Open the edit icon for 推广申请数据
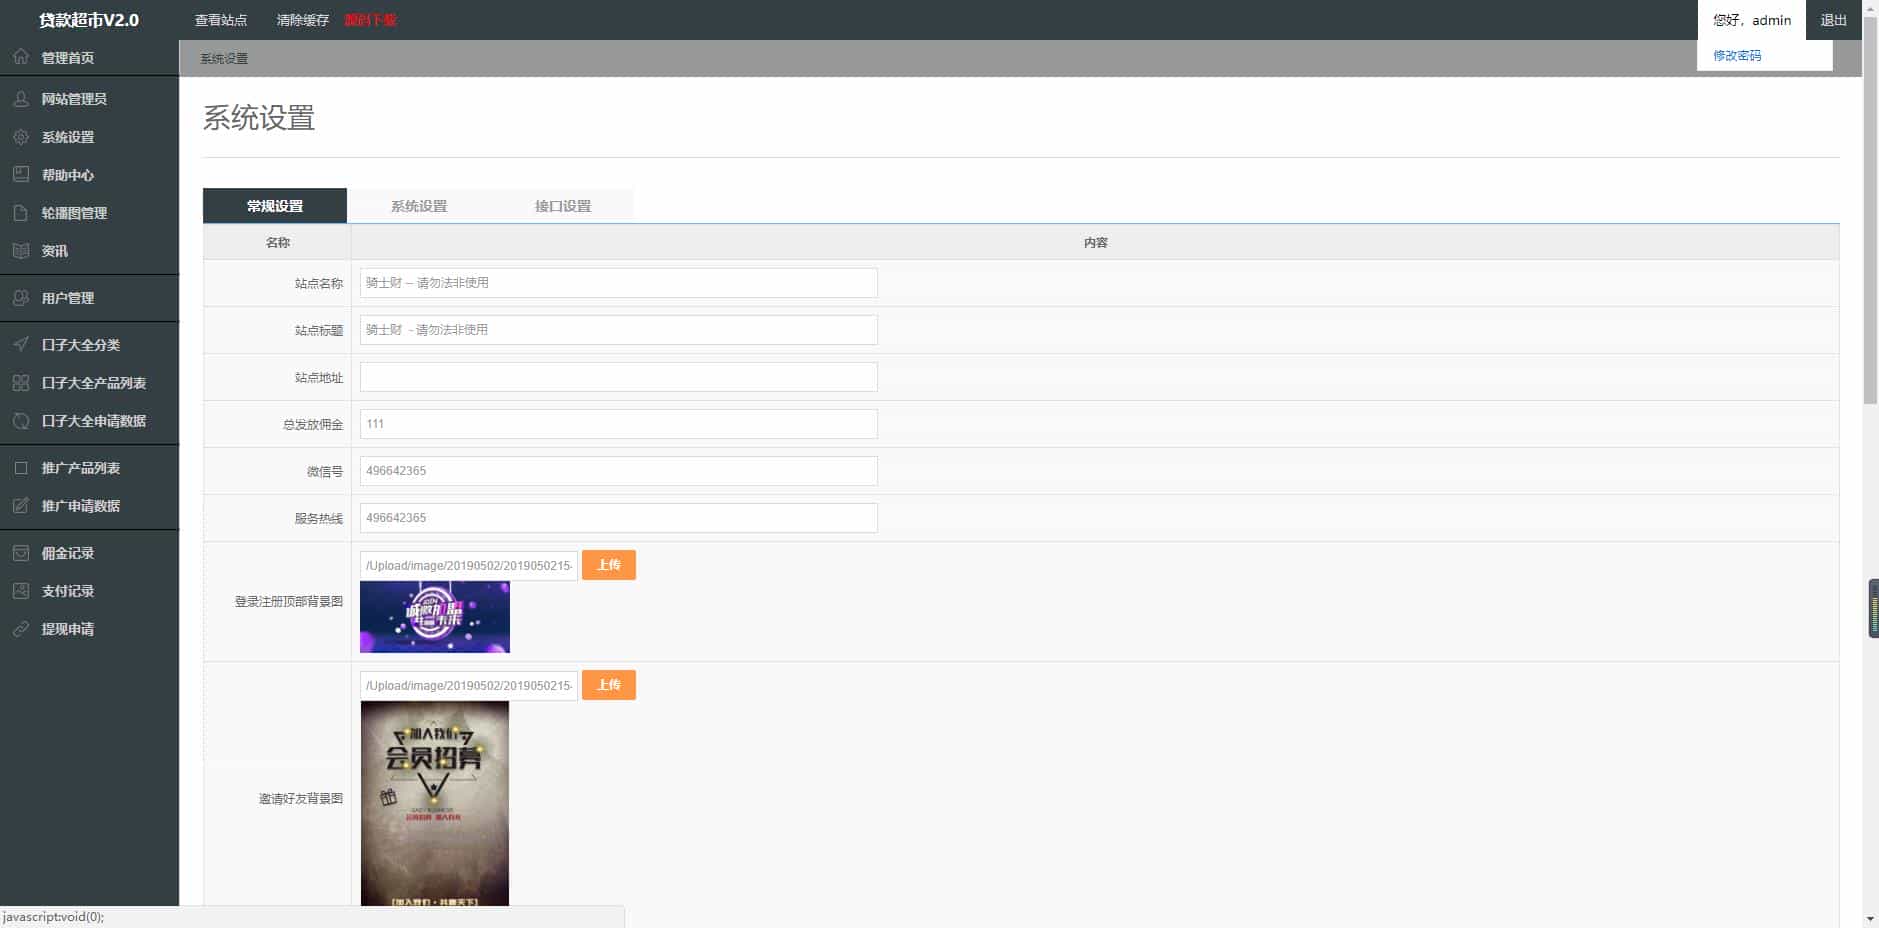The width and height of the screenshot is (1879, 928). point(21,506)
